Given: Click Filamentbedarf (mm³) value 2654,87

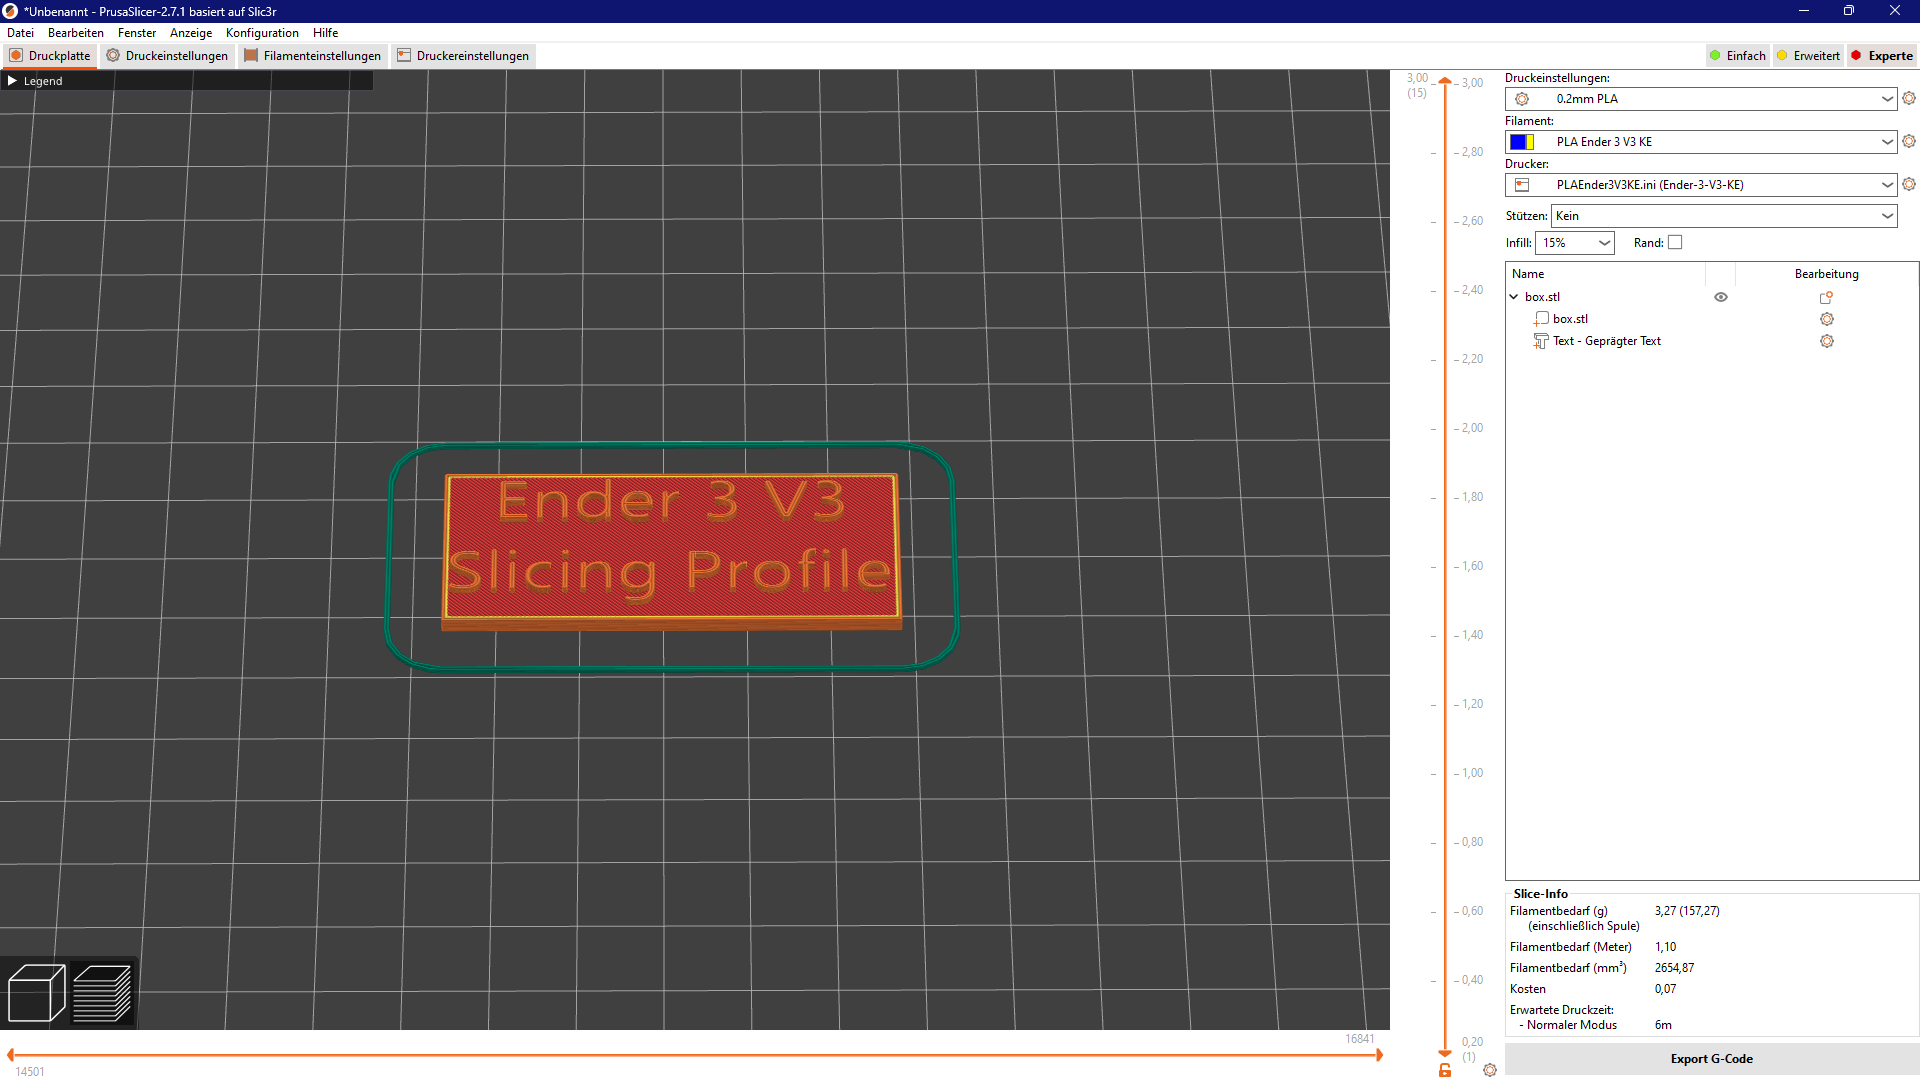Looking at the screenshot, I should tap(1674, 968).
